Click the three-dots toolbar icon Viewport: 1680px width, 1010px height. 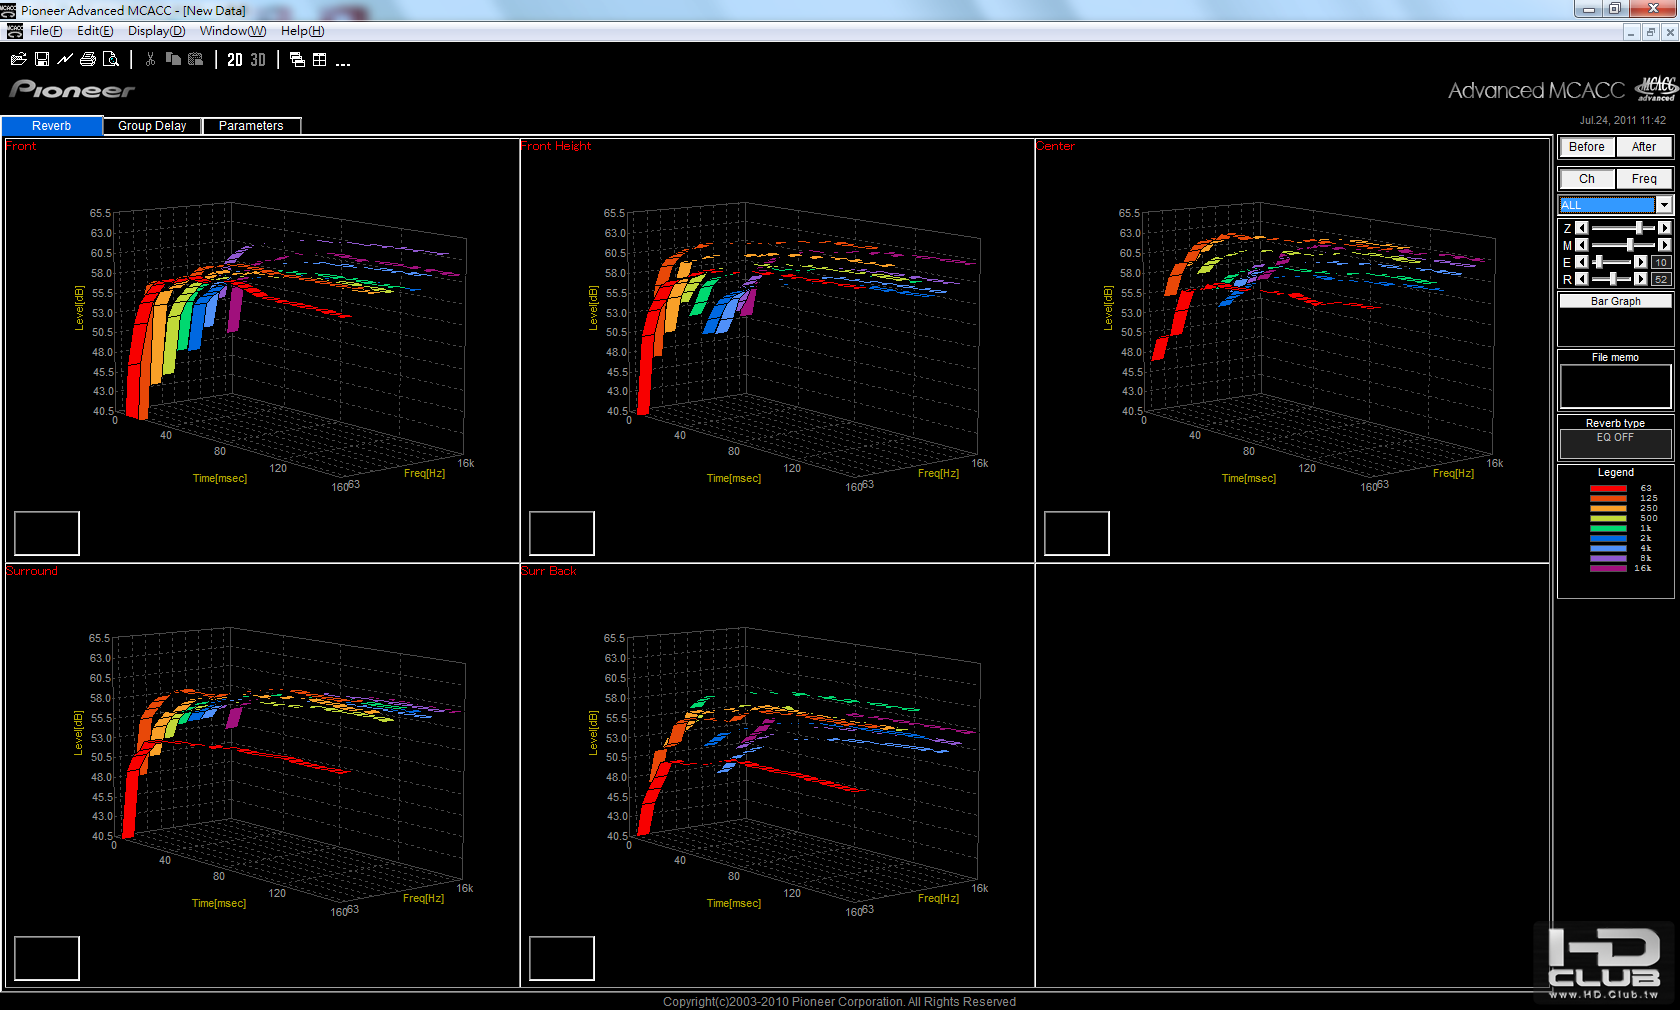(x=343, y=62)
